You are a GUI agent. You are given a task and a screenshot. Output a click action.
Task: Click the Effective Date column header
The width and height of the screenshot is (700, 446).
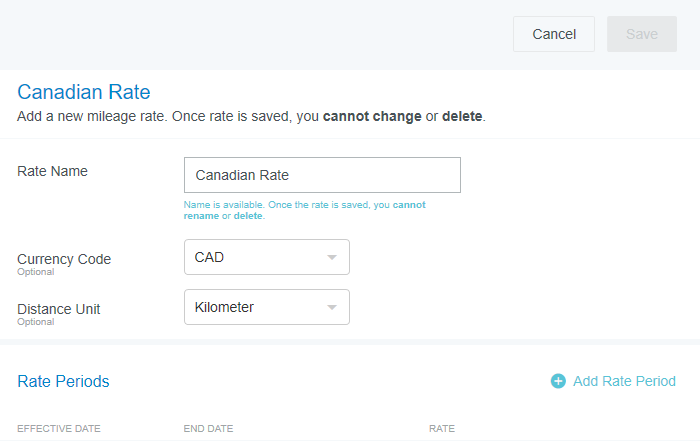pos(59,429)
